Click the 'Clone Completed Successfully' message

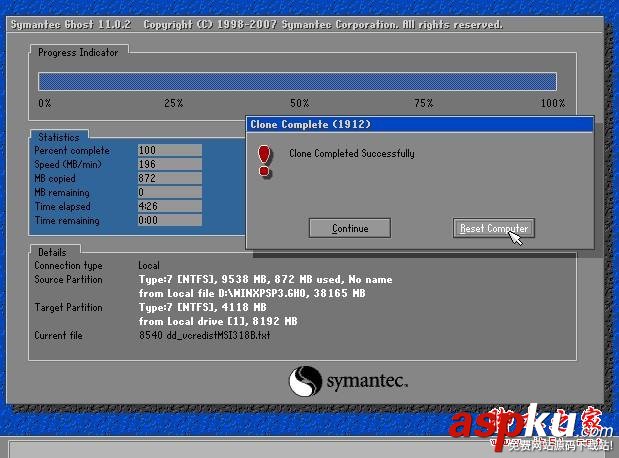pos(352,153)
